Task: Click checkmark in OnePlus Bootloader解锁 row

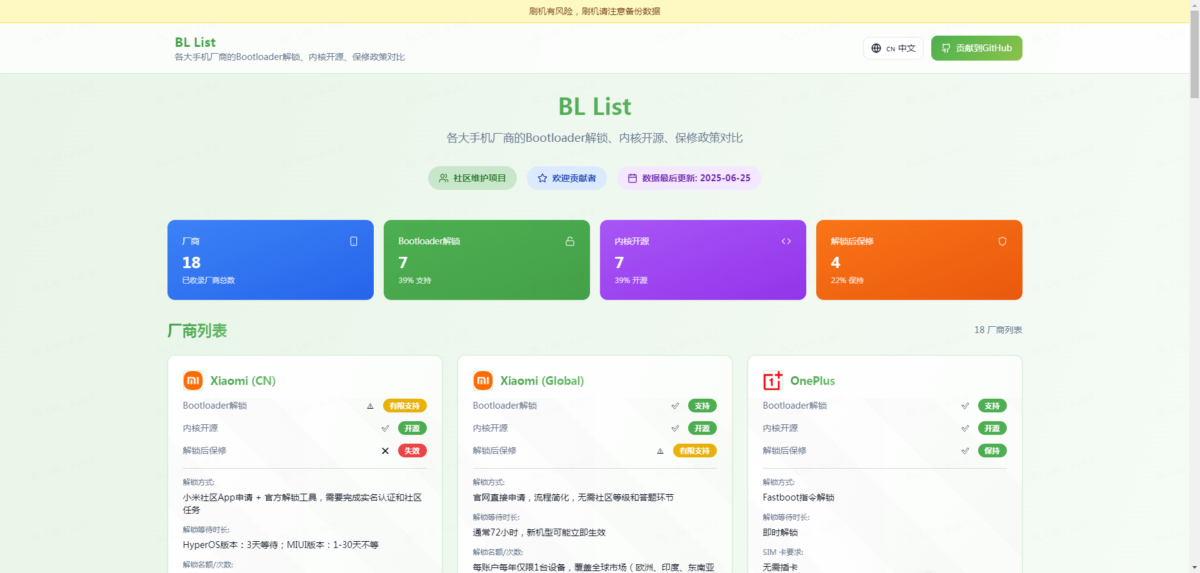Action: coord(965,406)
